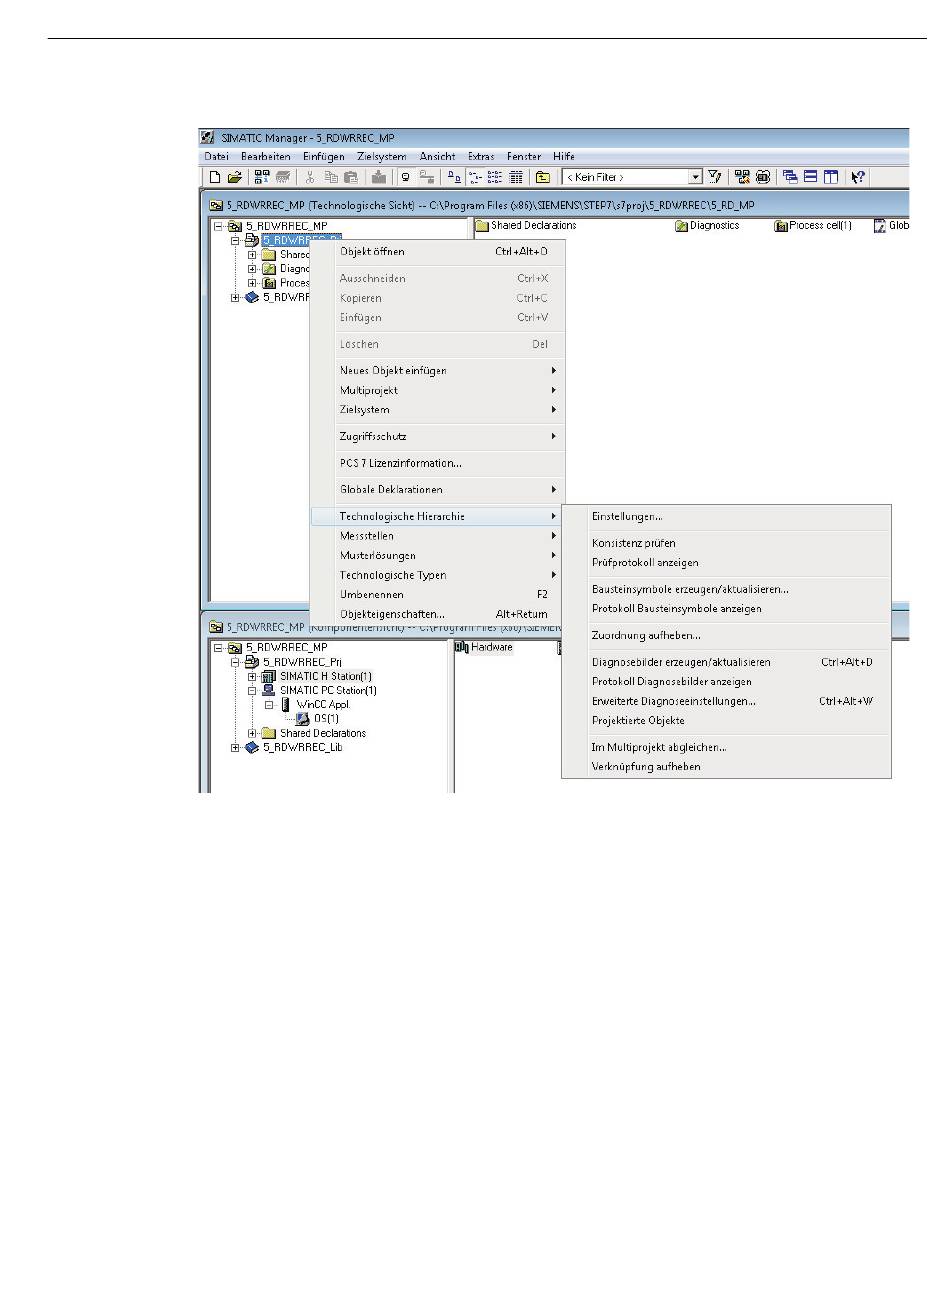Select Erweiterte Diagnoseeinstellungen...

(x=726, y=702)
